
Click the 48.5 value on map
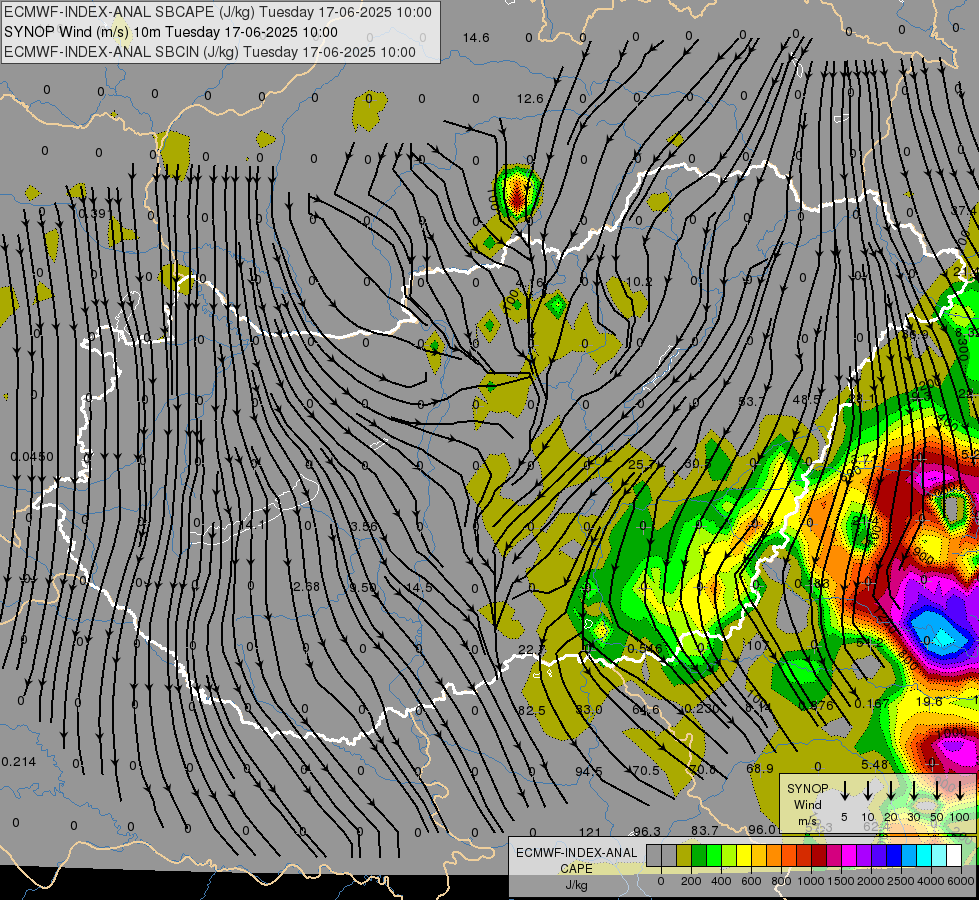coord(805,400)
